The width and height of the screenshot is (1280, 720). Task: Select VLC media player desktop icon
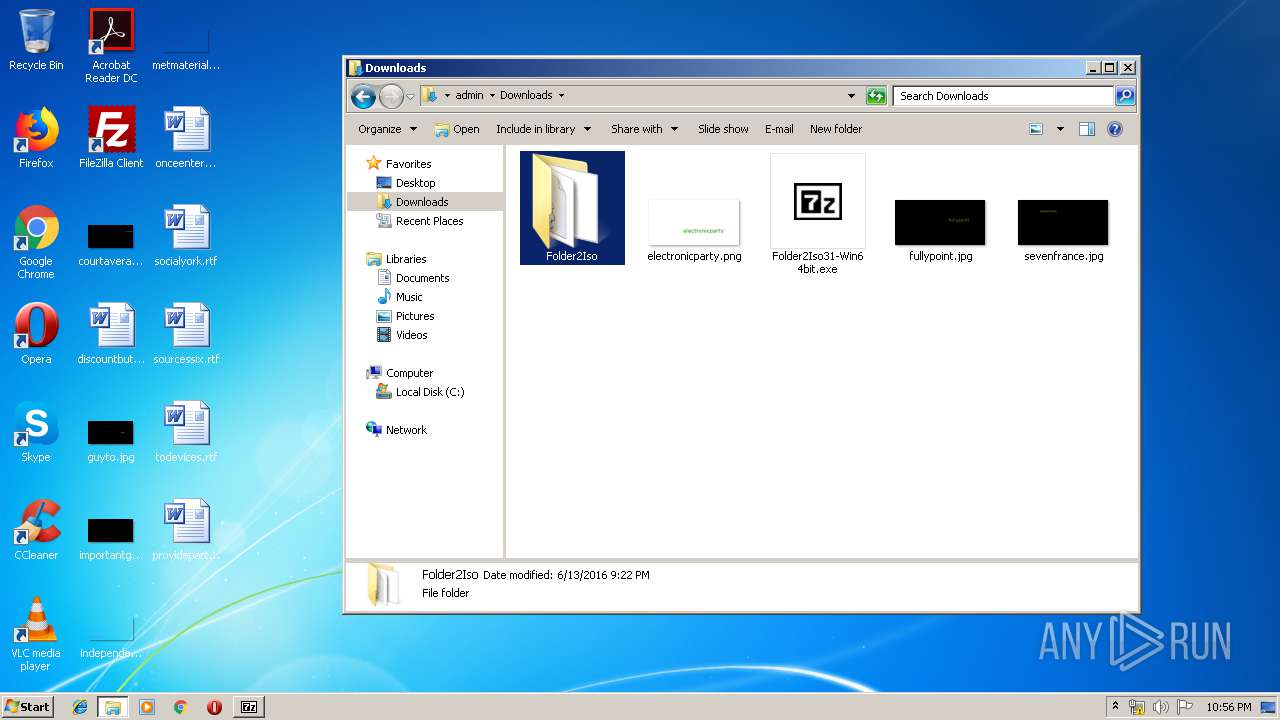pos(36,634)
